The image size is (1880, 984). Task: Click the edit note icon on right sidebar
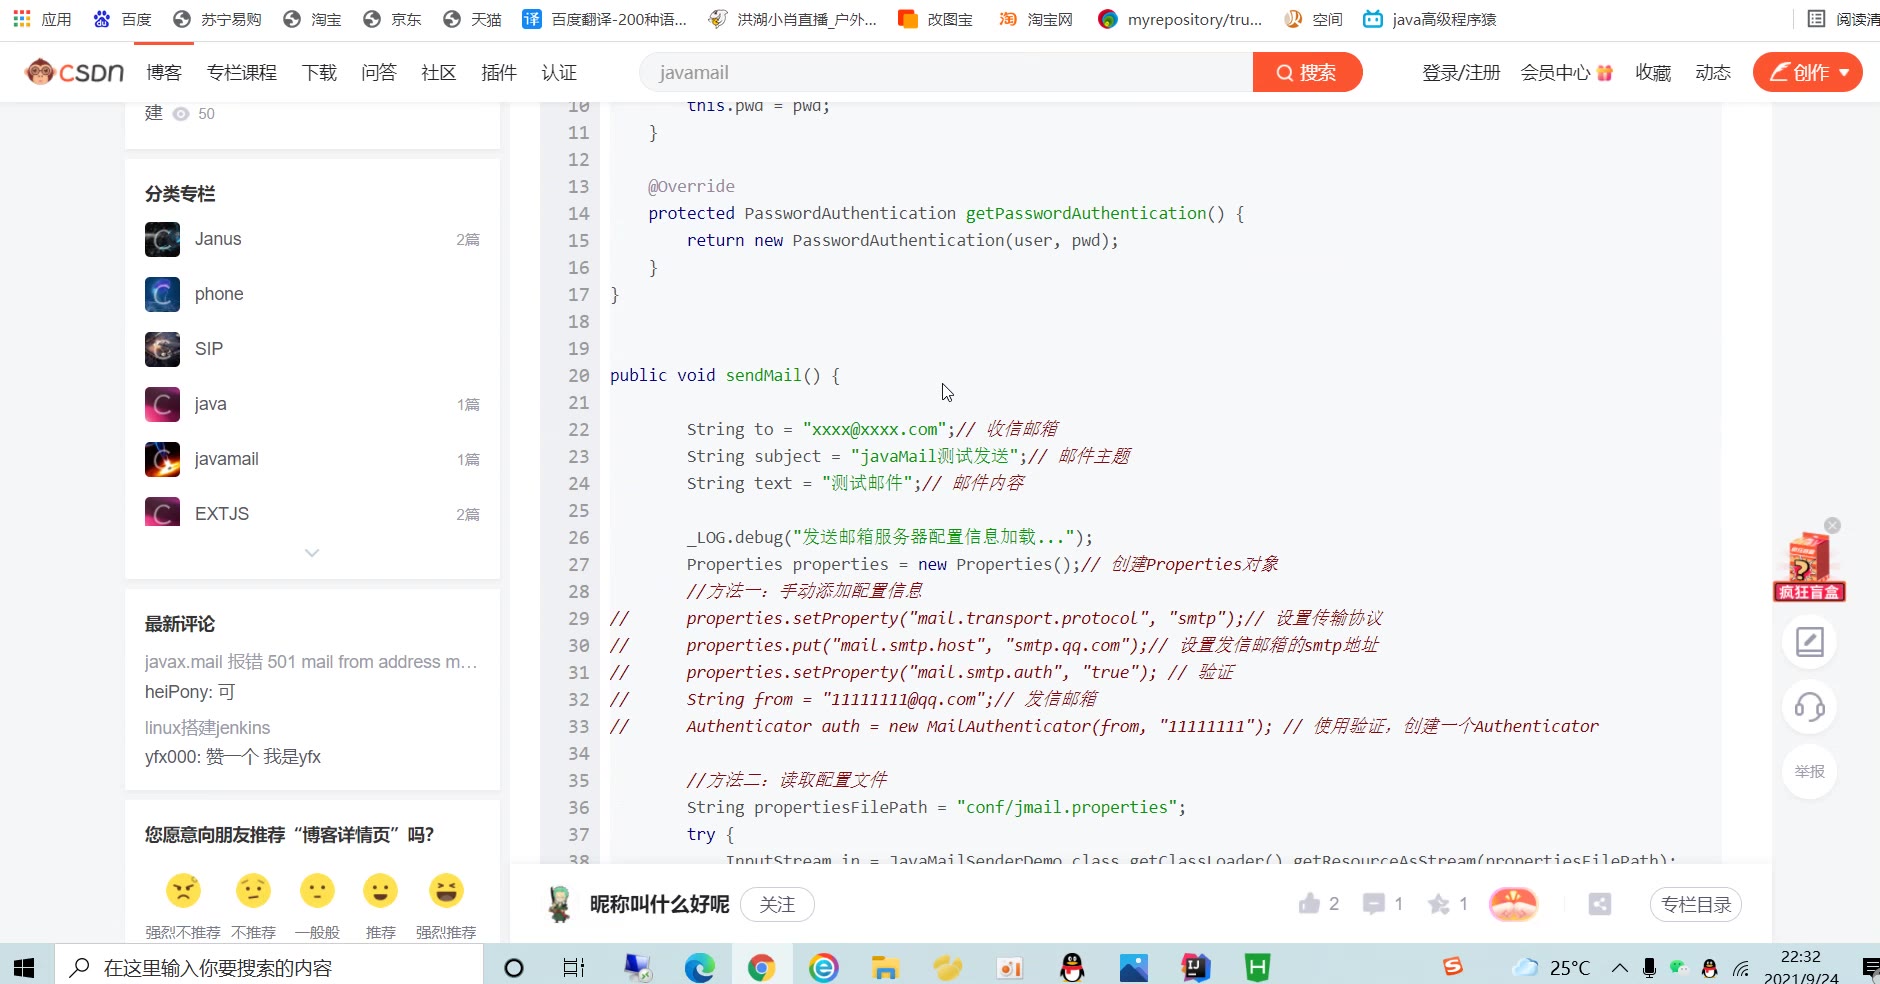pyautogui.click(x=1809, y=641)
